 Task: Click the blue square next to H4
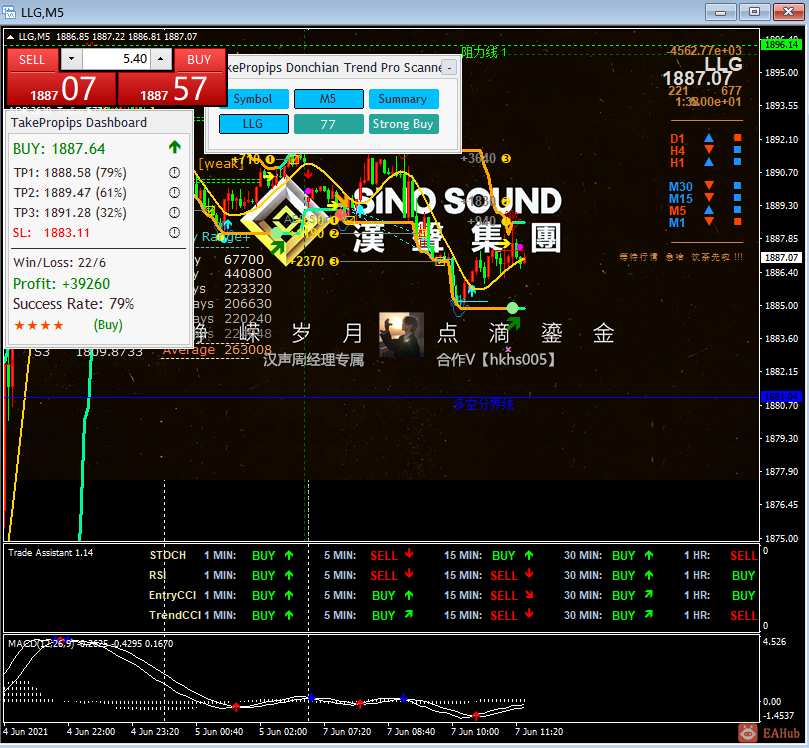pyautogui.click(x=737, y=150)
